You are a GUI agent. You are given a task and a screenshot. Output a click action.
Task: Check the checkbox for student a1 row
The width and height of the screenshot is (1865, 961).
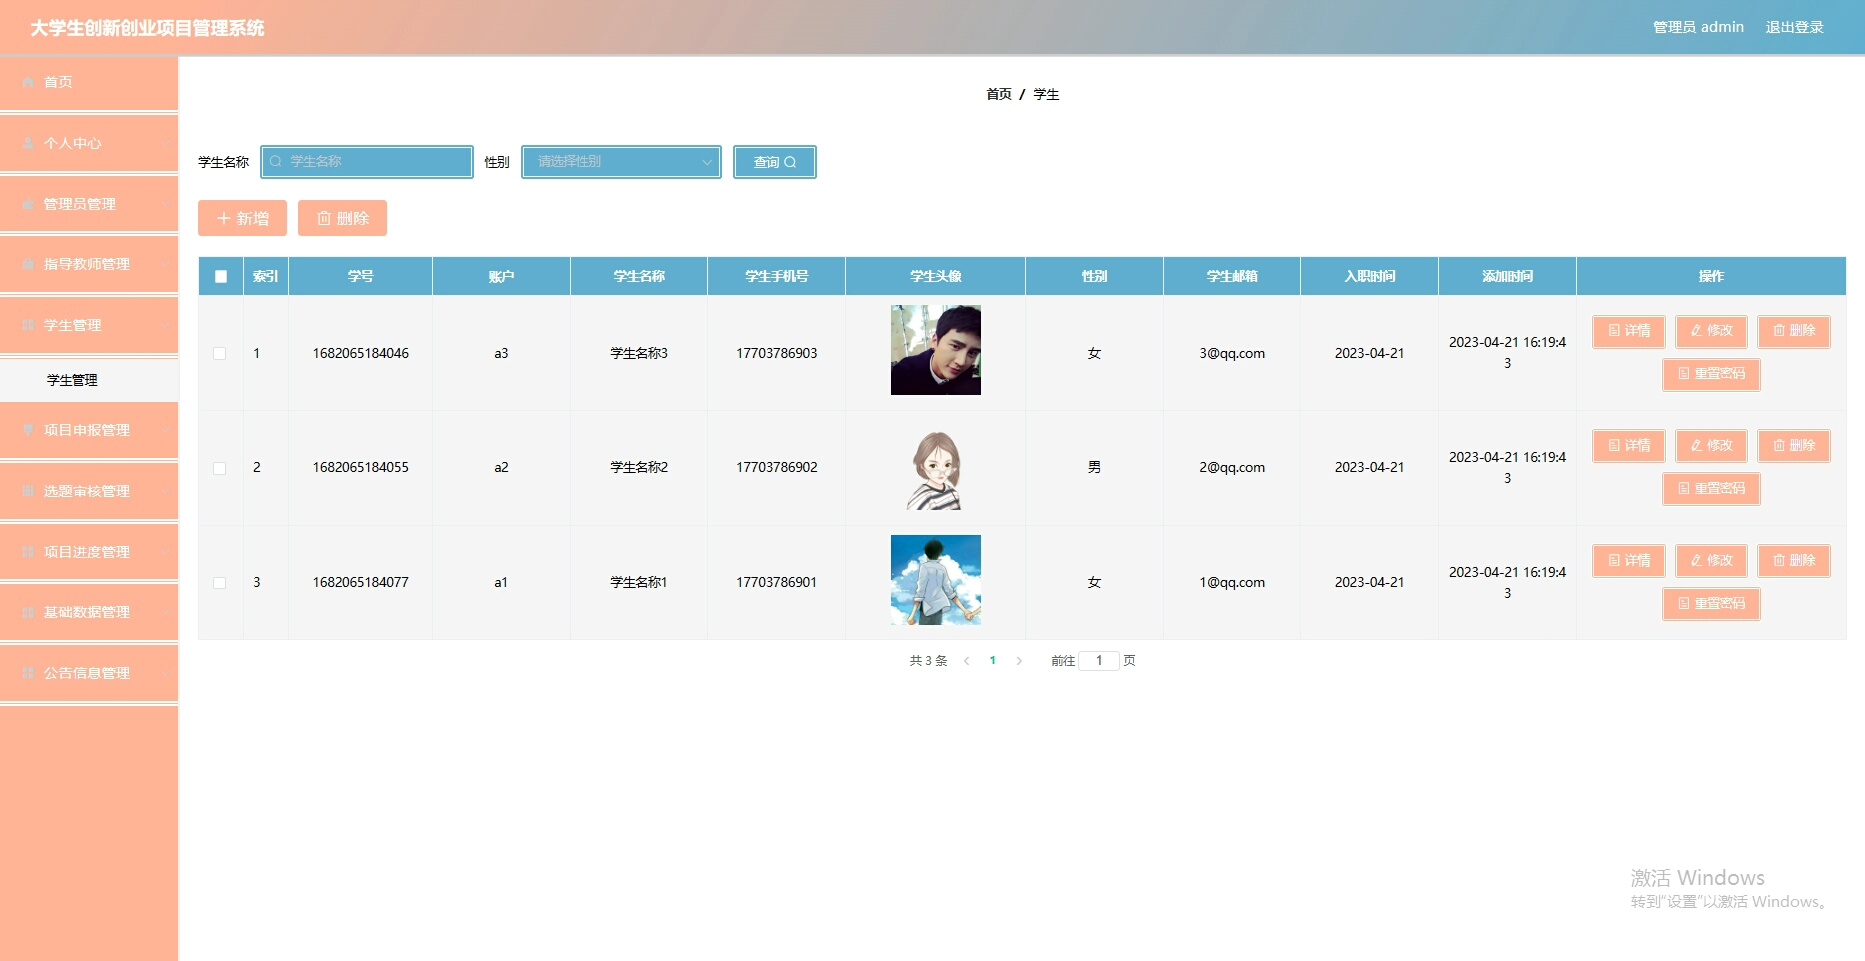(220, 582)
